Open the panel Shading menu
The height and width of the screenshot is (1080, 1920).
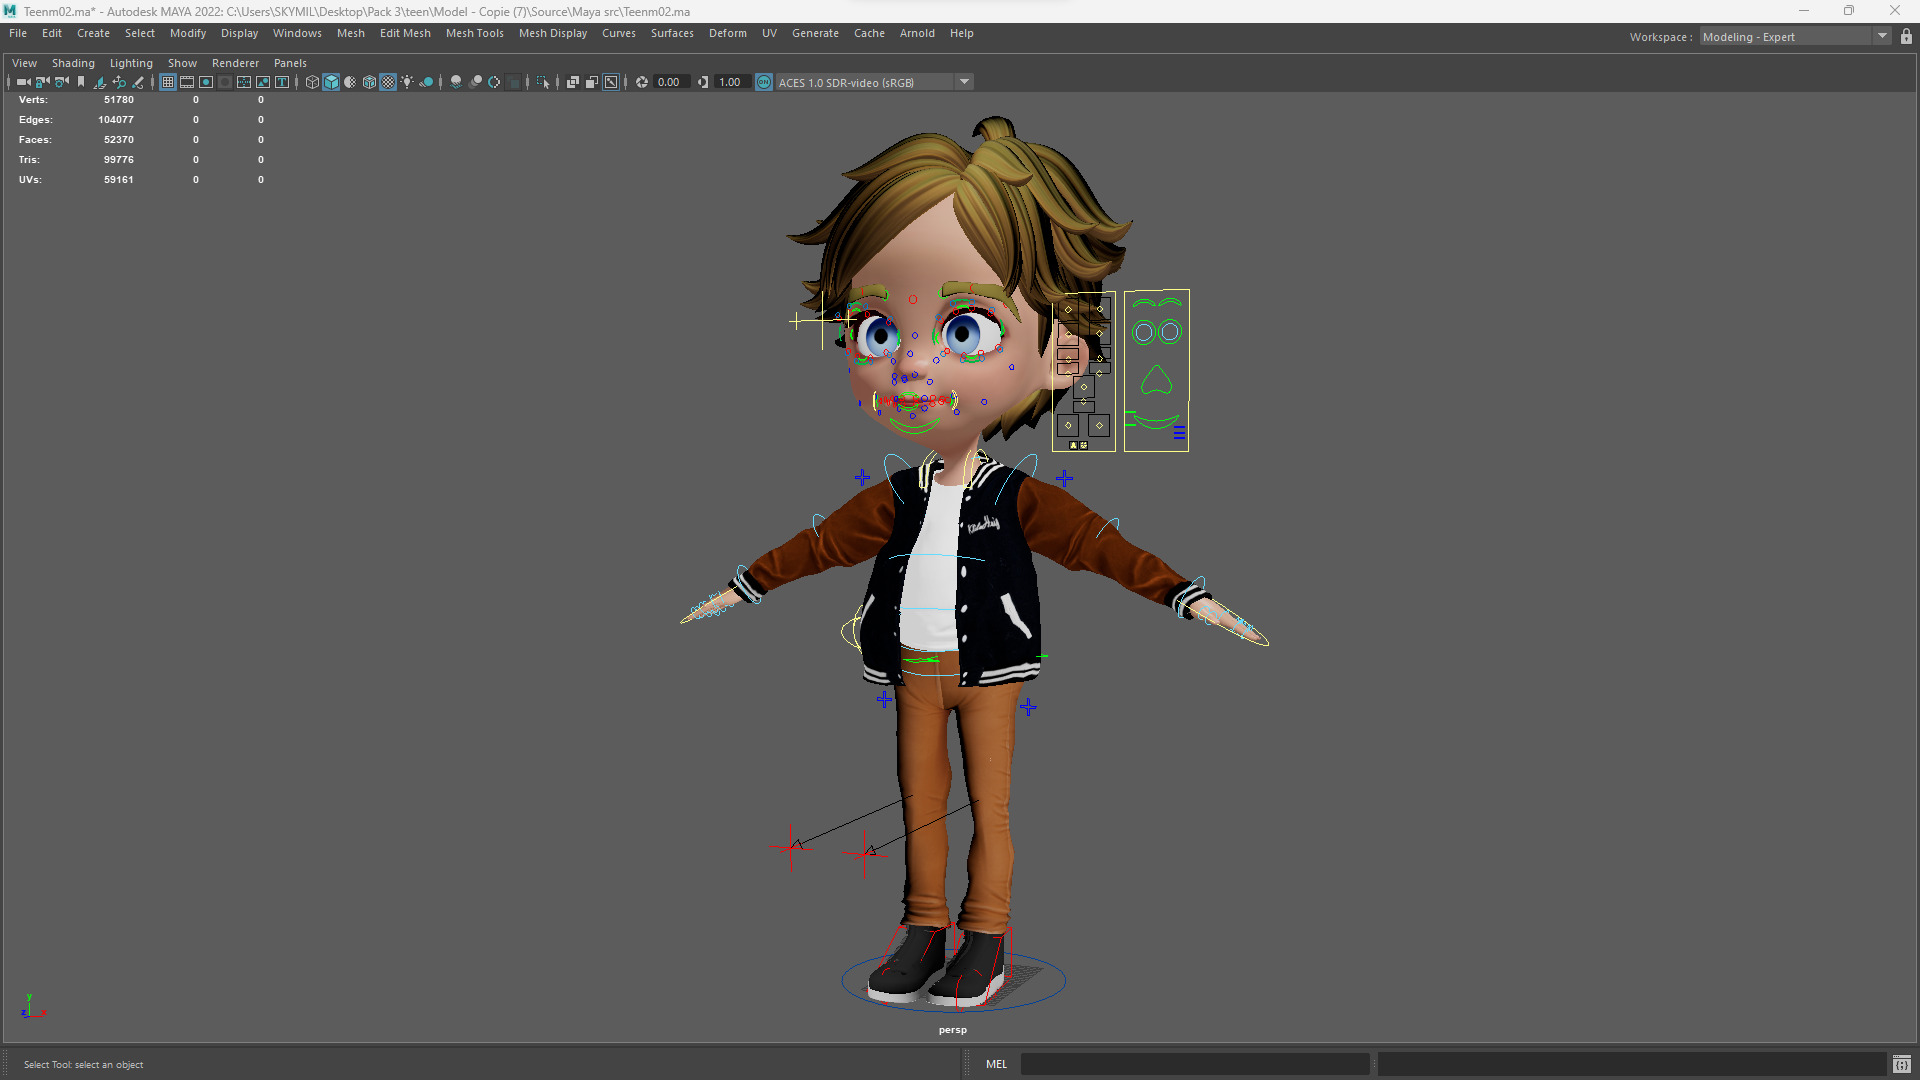[x=73, y=63]
